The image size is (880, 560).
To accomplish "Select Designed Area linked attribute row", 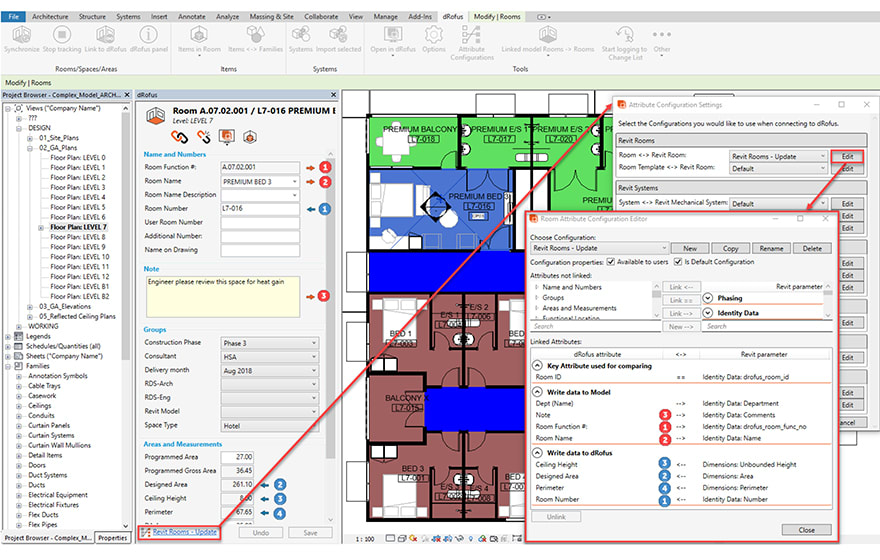I will point(681,476).
